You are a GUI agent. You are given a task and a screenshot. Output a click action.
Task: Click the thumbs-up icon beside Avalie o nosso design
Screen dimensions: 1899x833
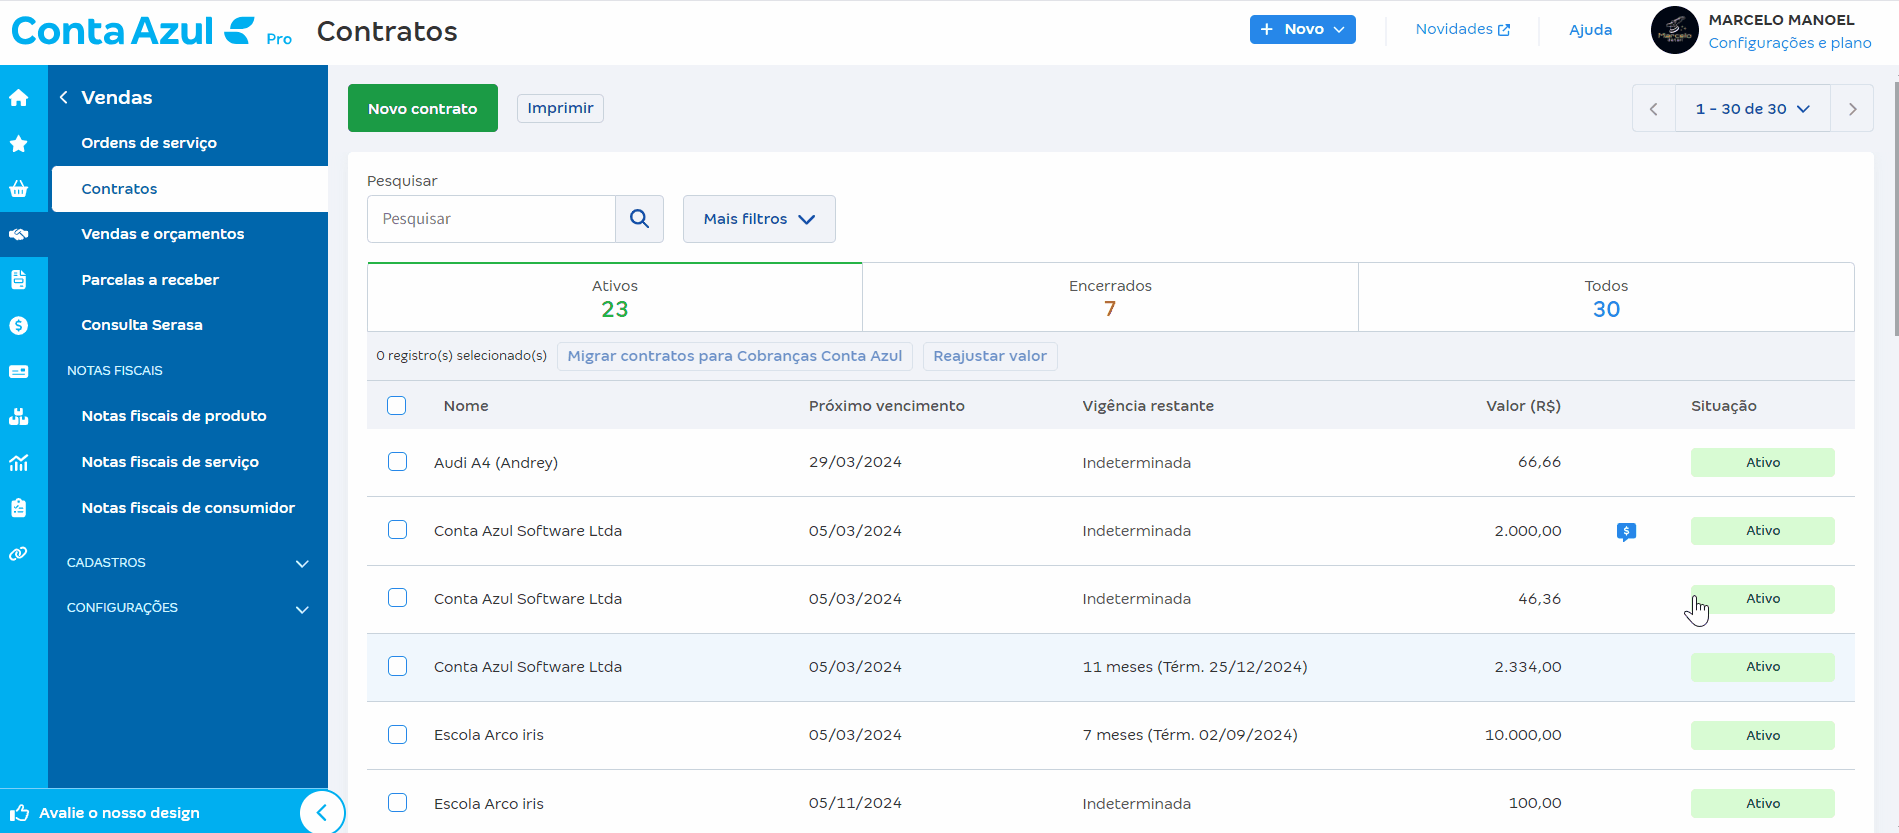point(20,813)
